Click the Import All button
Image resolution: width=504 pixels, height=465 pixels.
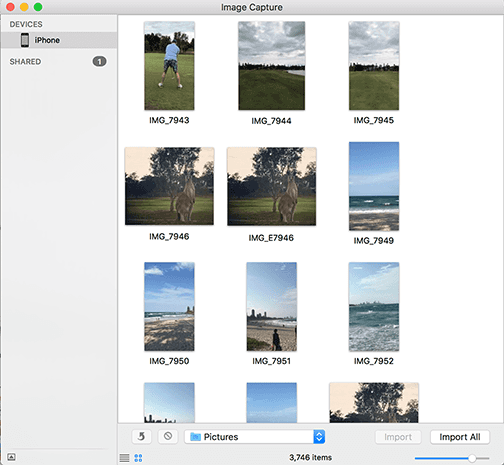[460, 437]
